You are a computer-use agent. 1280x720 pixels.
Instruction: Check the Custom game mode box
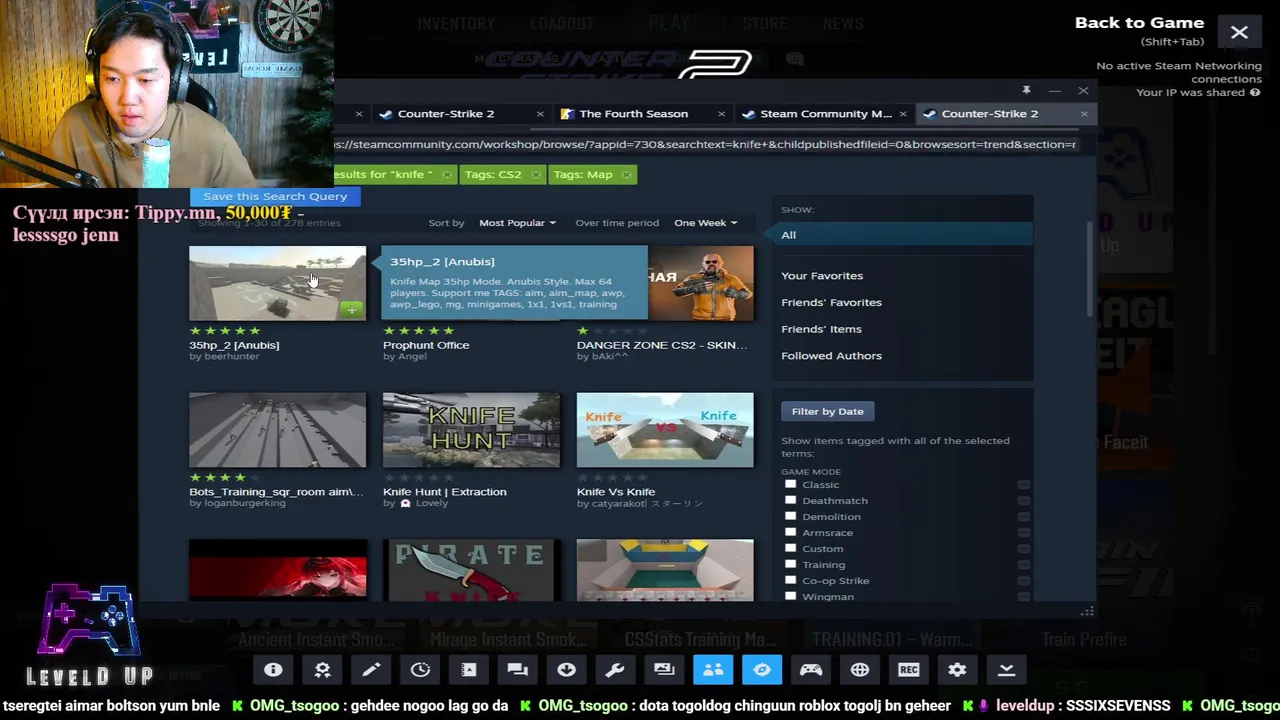click(790, 549)
